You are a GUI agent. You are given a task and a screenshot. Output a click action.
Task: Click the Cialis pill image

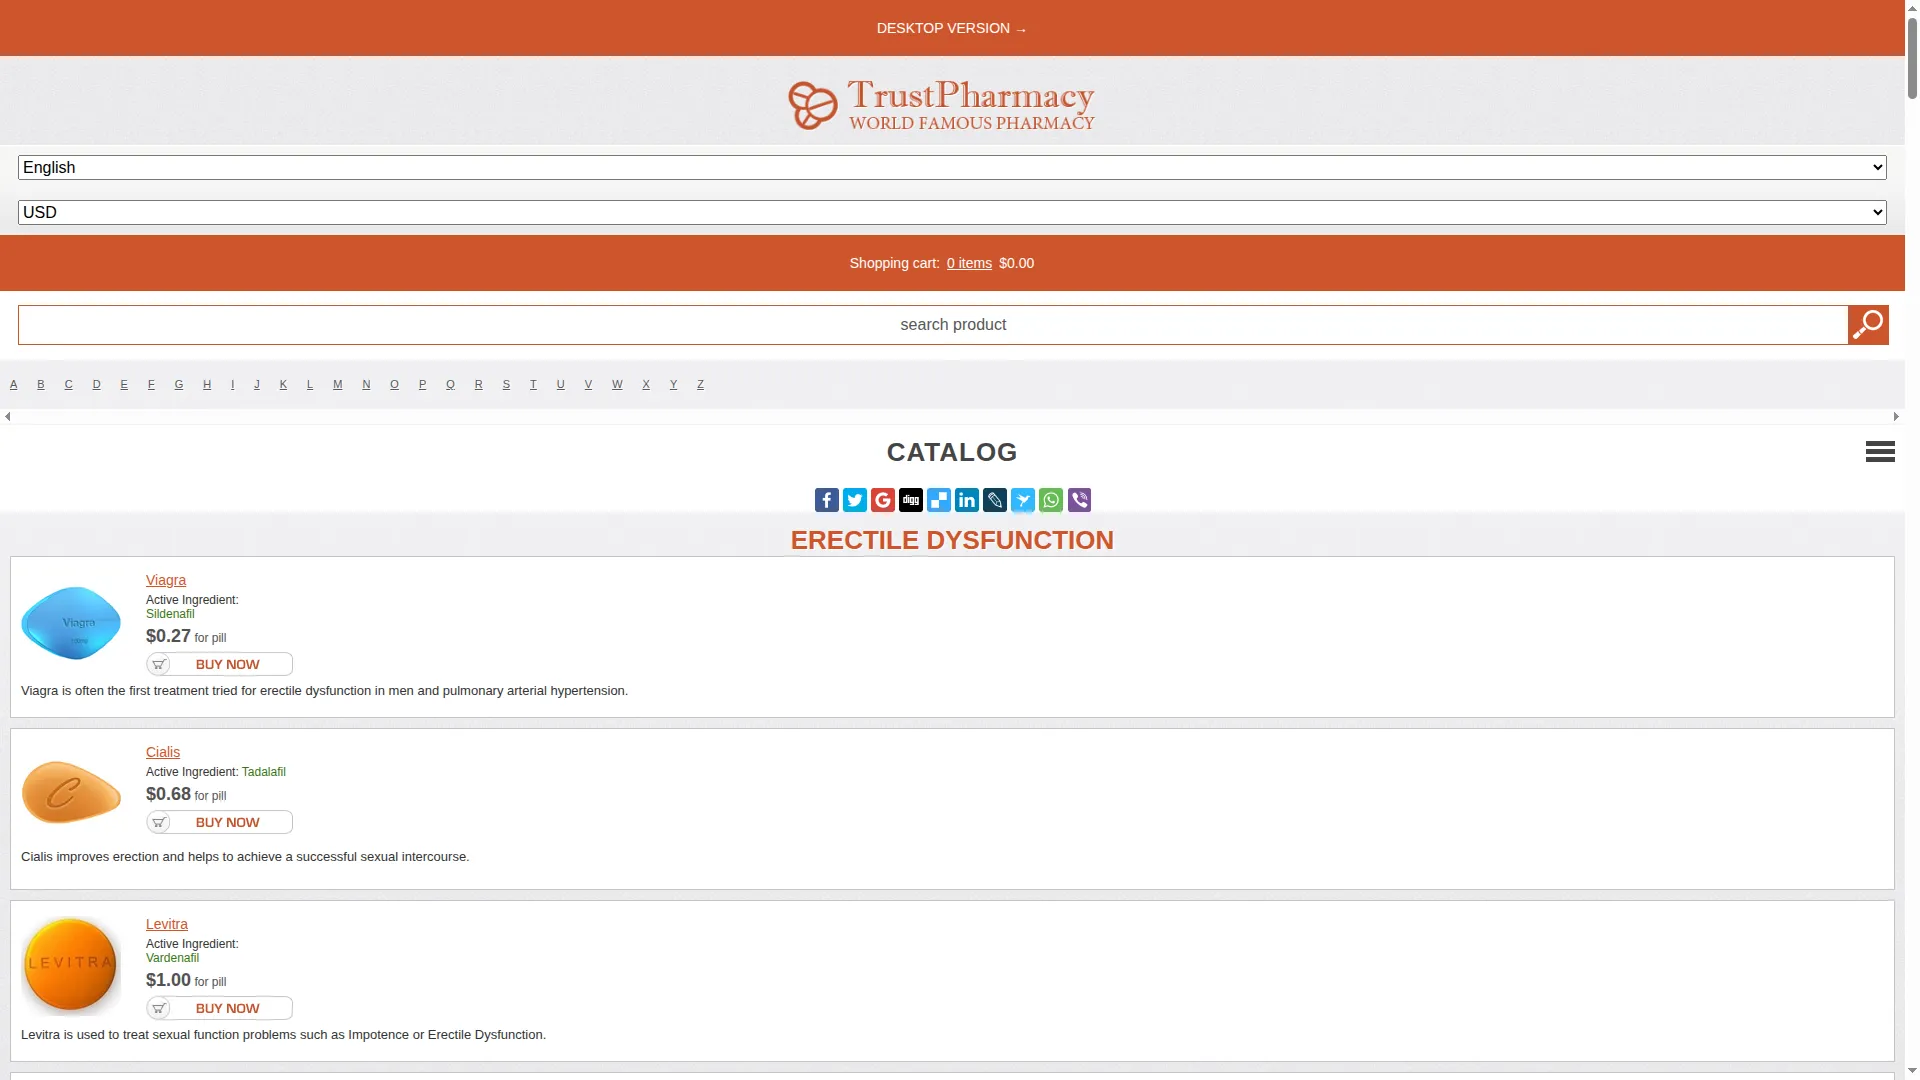click(71, 792)
